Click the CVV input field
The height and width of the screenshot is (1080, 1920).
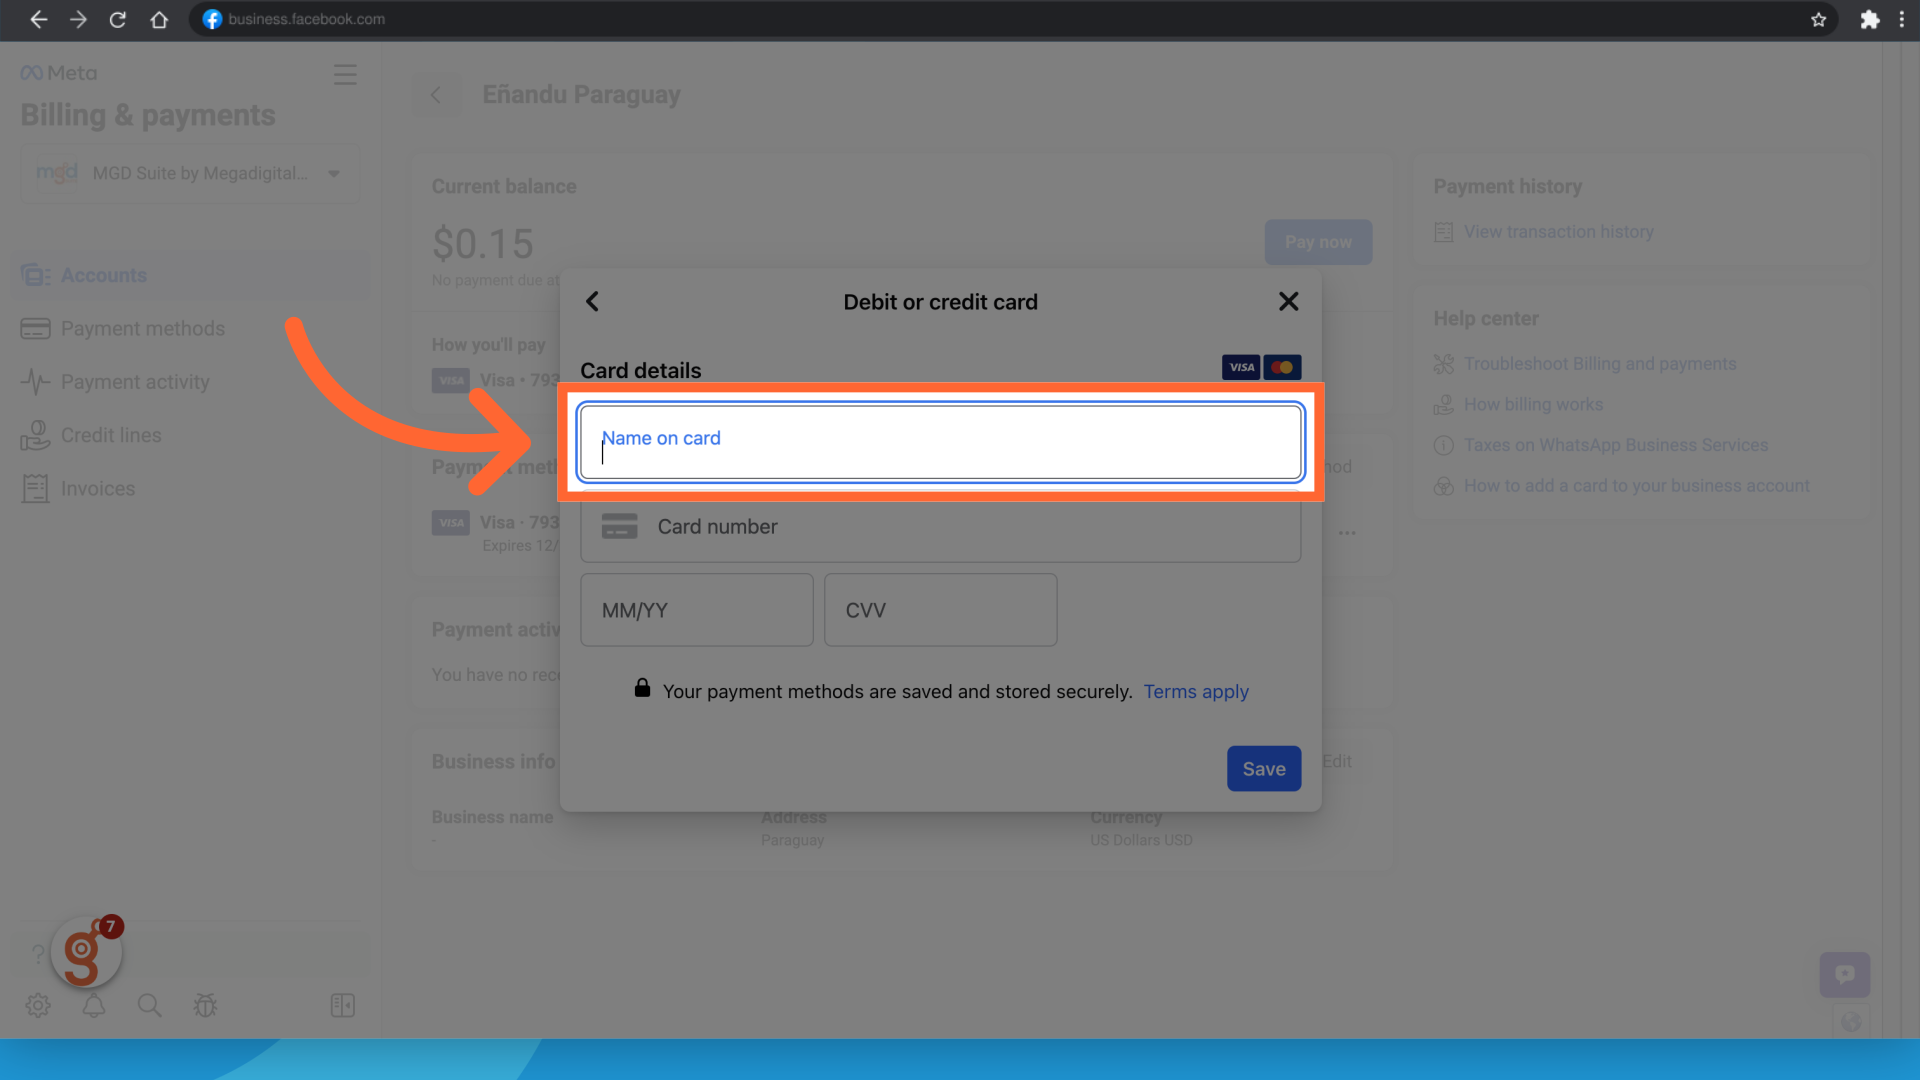(940, 610)
